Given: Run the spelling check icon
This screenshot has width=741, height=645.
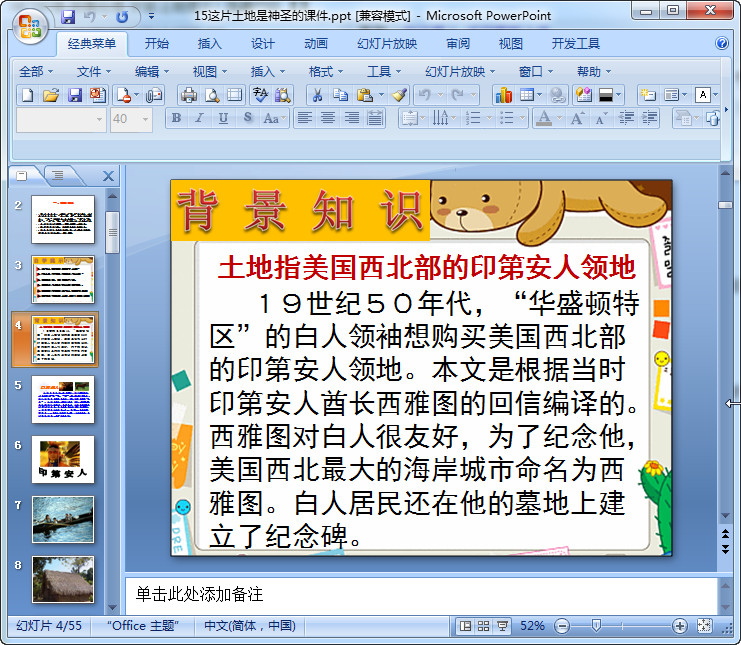Looking at the screenshot, I should coord(259,95).
